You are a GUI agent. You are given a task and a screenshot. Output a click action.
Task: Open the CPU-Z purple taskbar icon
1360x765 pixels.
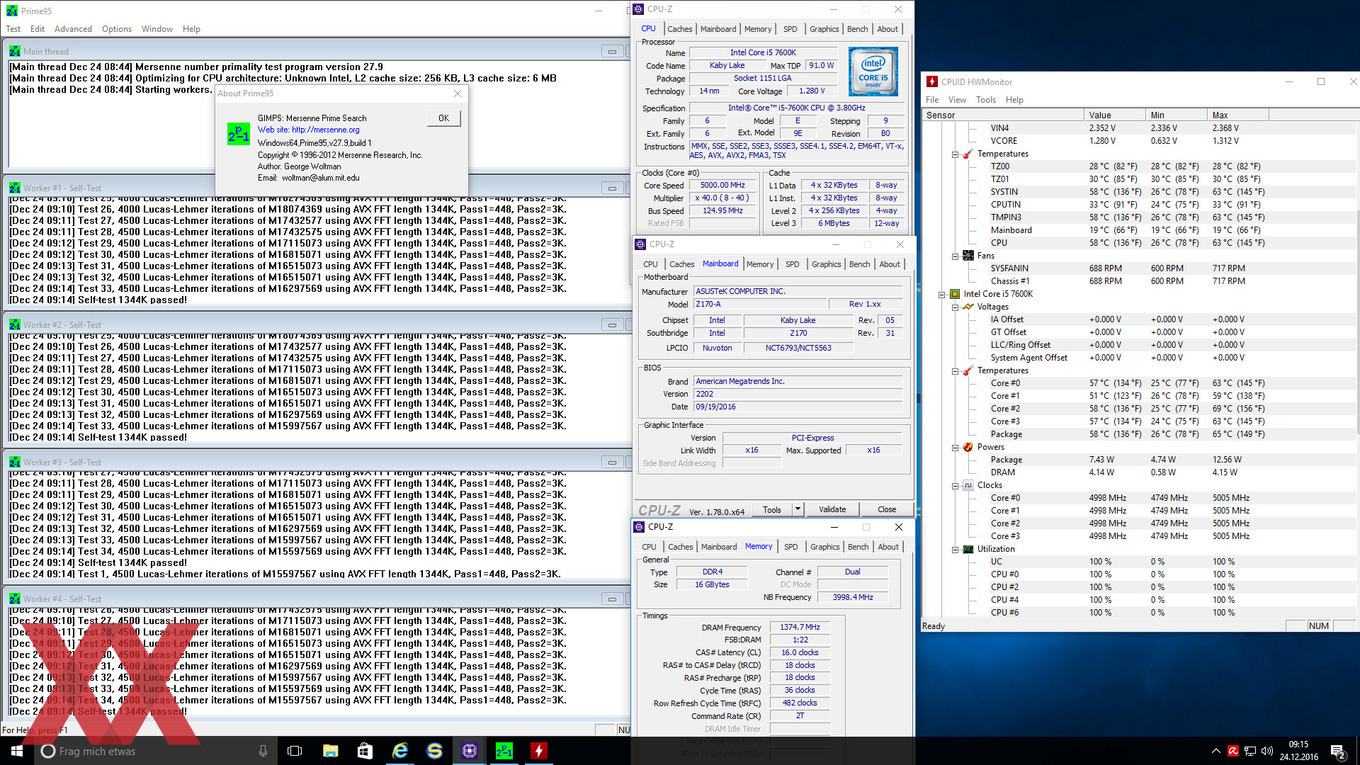[469, 751]
